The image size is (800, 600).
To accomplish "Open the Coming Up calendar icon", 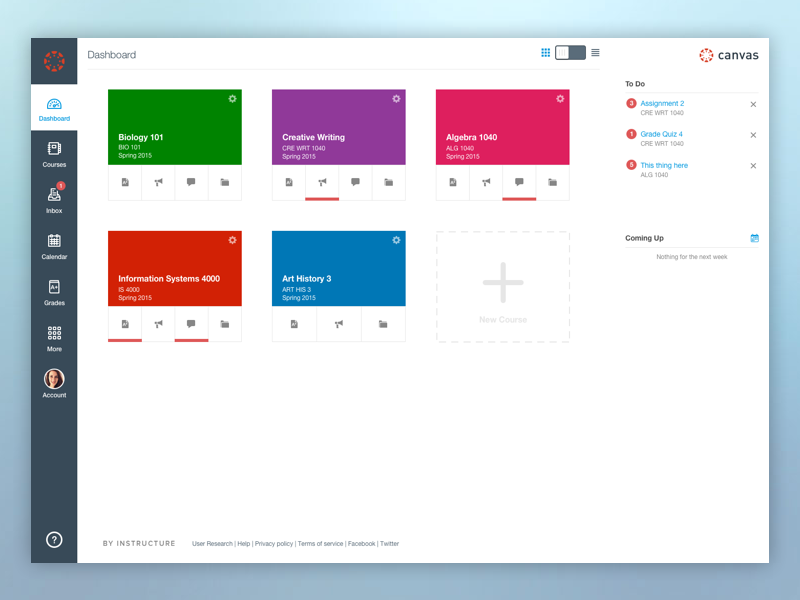I will tap(754, 238).
